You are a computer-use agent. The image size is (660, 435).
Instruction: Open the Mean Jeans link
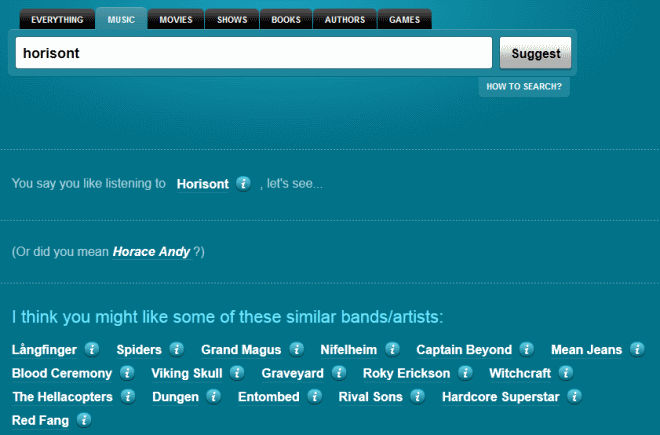586,350
